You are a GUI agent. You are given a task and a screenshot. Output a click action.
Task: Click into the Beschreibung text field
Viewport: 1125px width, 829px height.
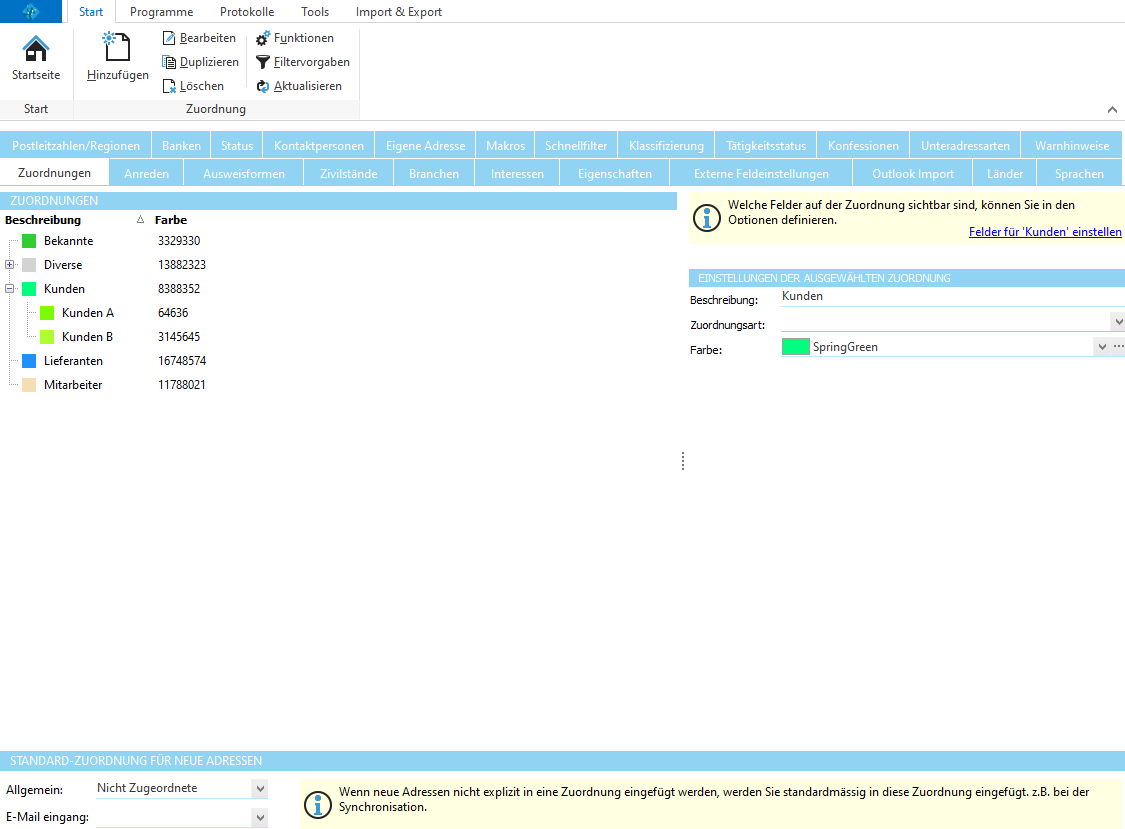coord(950,297)
